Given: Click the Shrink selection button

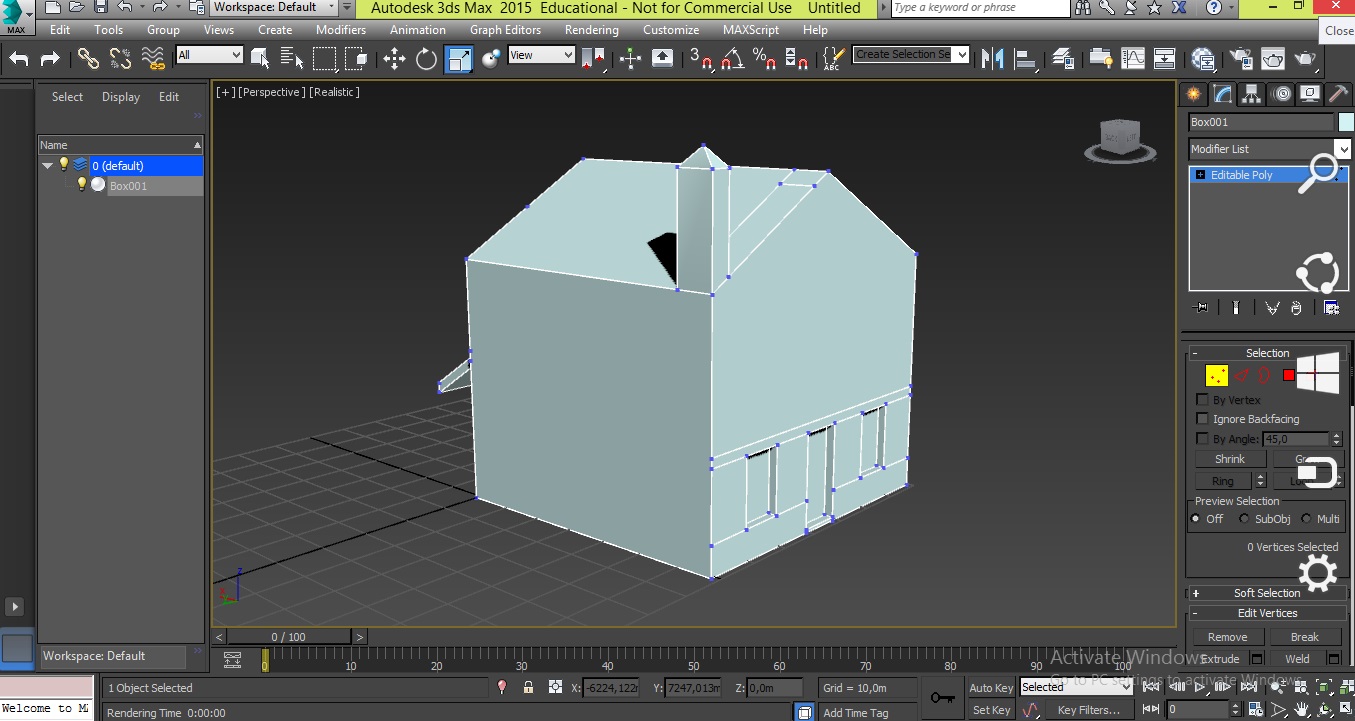Looking at the screenshot, I should tap(1229, 459).
